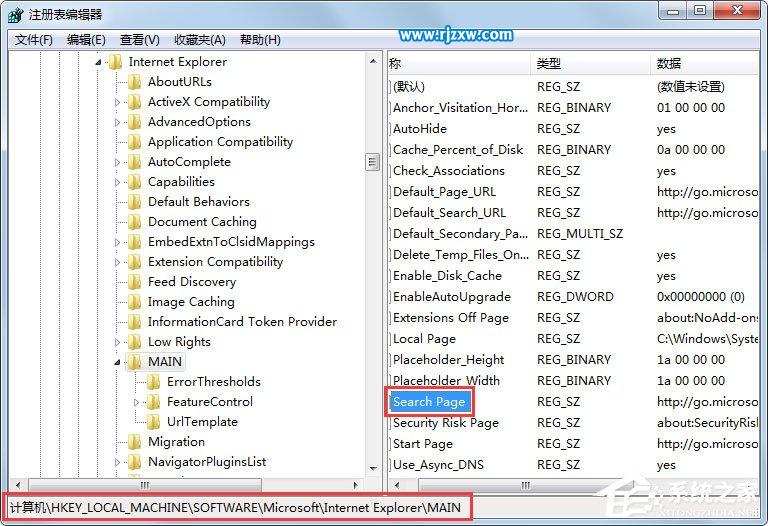Click the Migration folder icon

coord(134,442)
